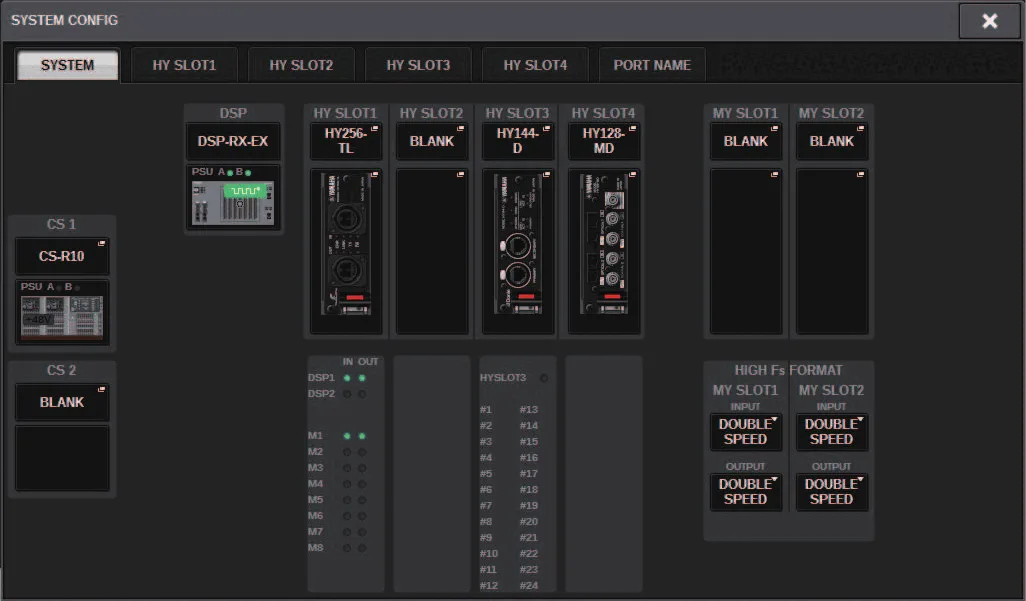
Task: Select the HY SLOT2 BLANK button
Action: coord(432,141)
